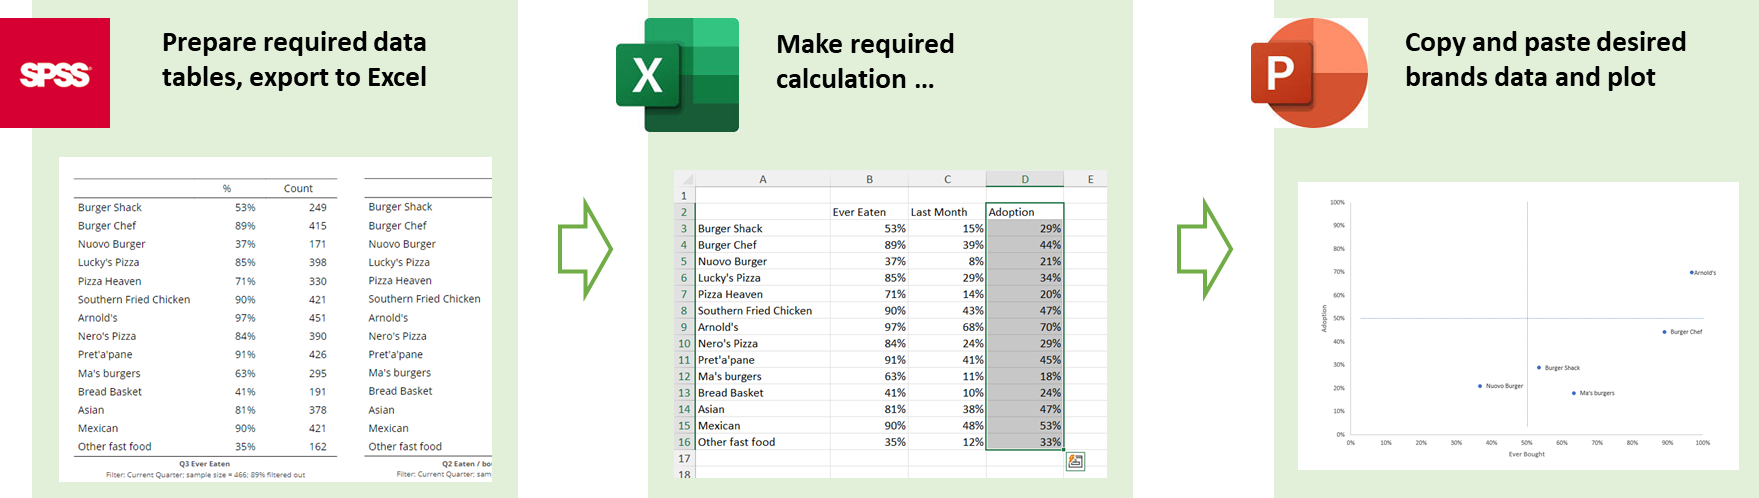Click the Burger Shack data point in the chart
The width and height of the screenshot is (1759, 498).
point(1539,368)
